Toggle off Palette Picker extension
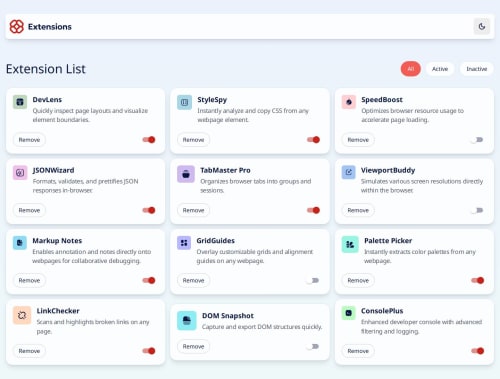 coord(478,280)
